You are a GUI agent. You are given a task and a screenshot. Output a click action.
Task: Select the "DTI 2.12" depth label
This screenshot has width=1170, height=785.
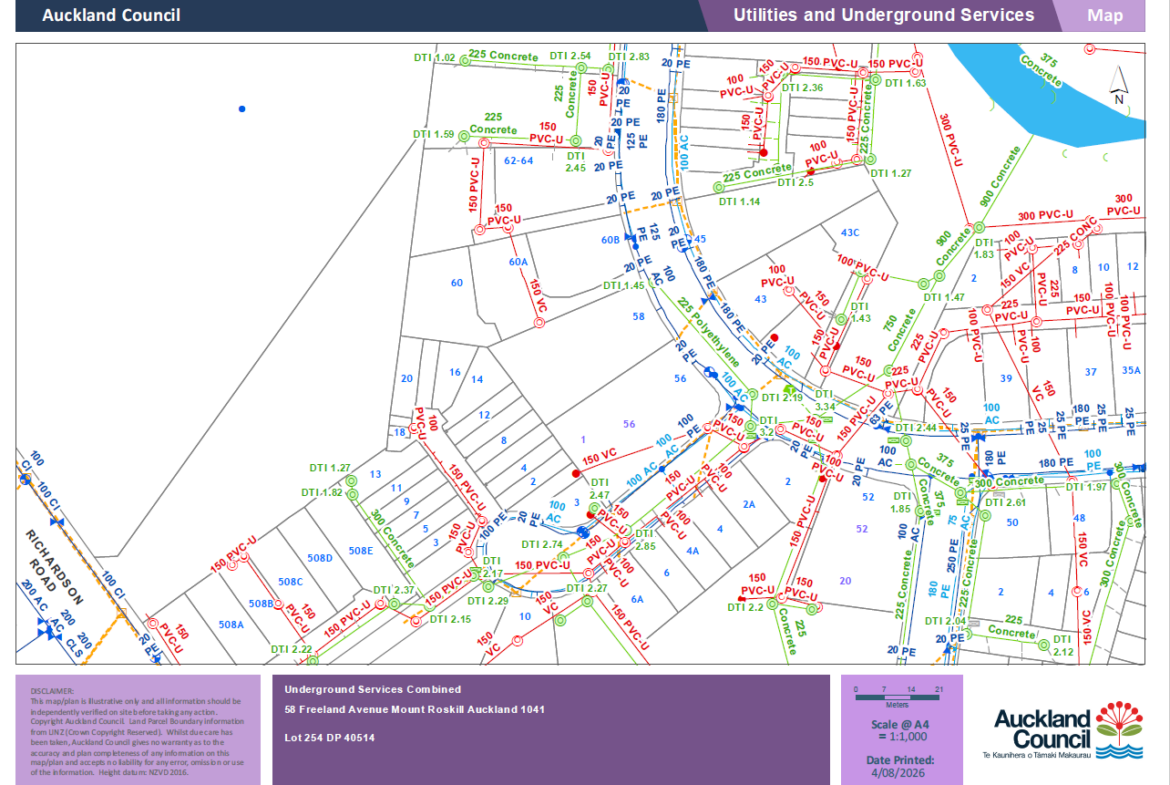tap(1063, 646)
